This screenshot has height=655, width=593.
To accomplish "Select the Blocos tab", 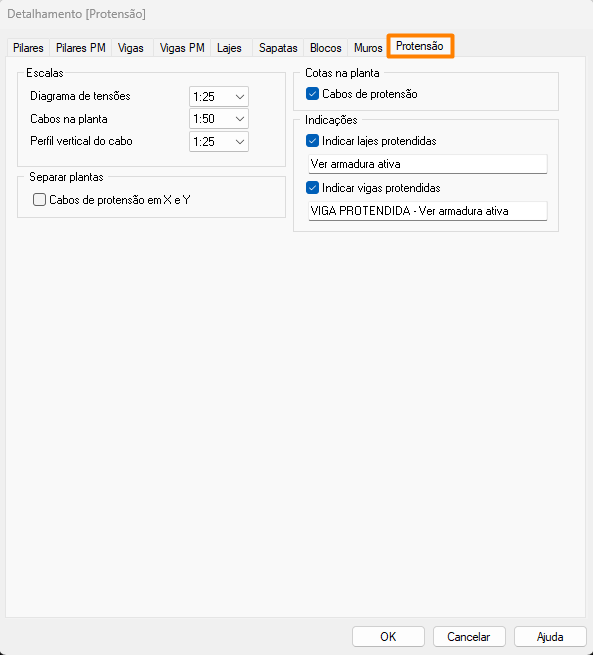I will [x=326, y=48].
